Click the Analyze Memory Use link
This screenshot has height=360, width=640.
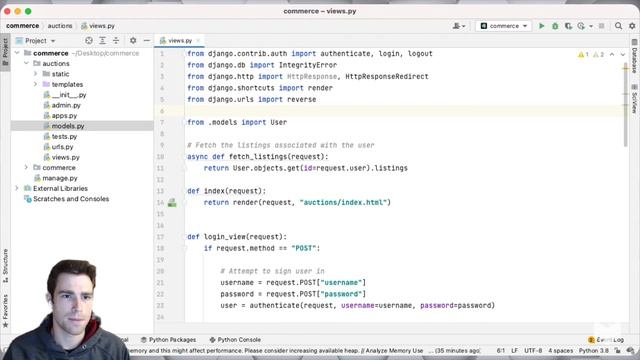[x=394, y=351]
